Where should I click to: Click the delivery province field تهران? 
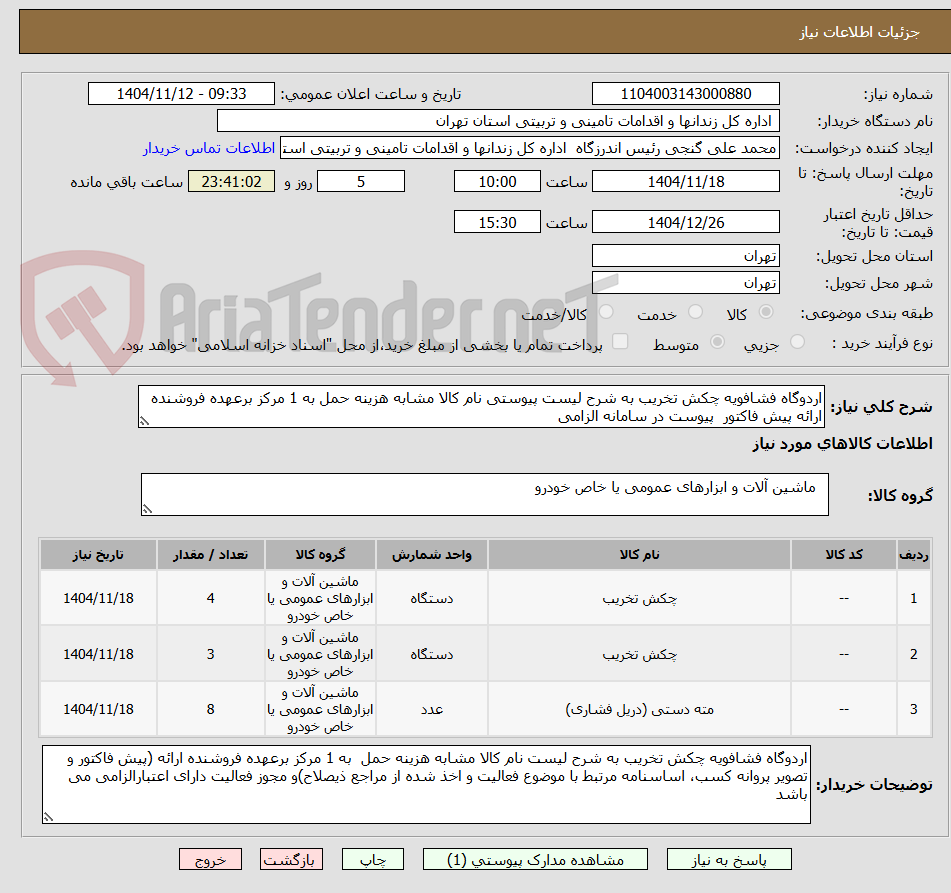[686, 256]
